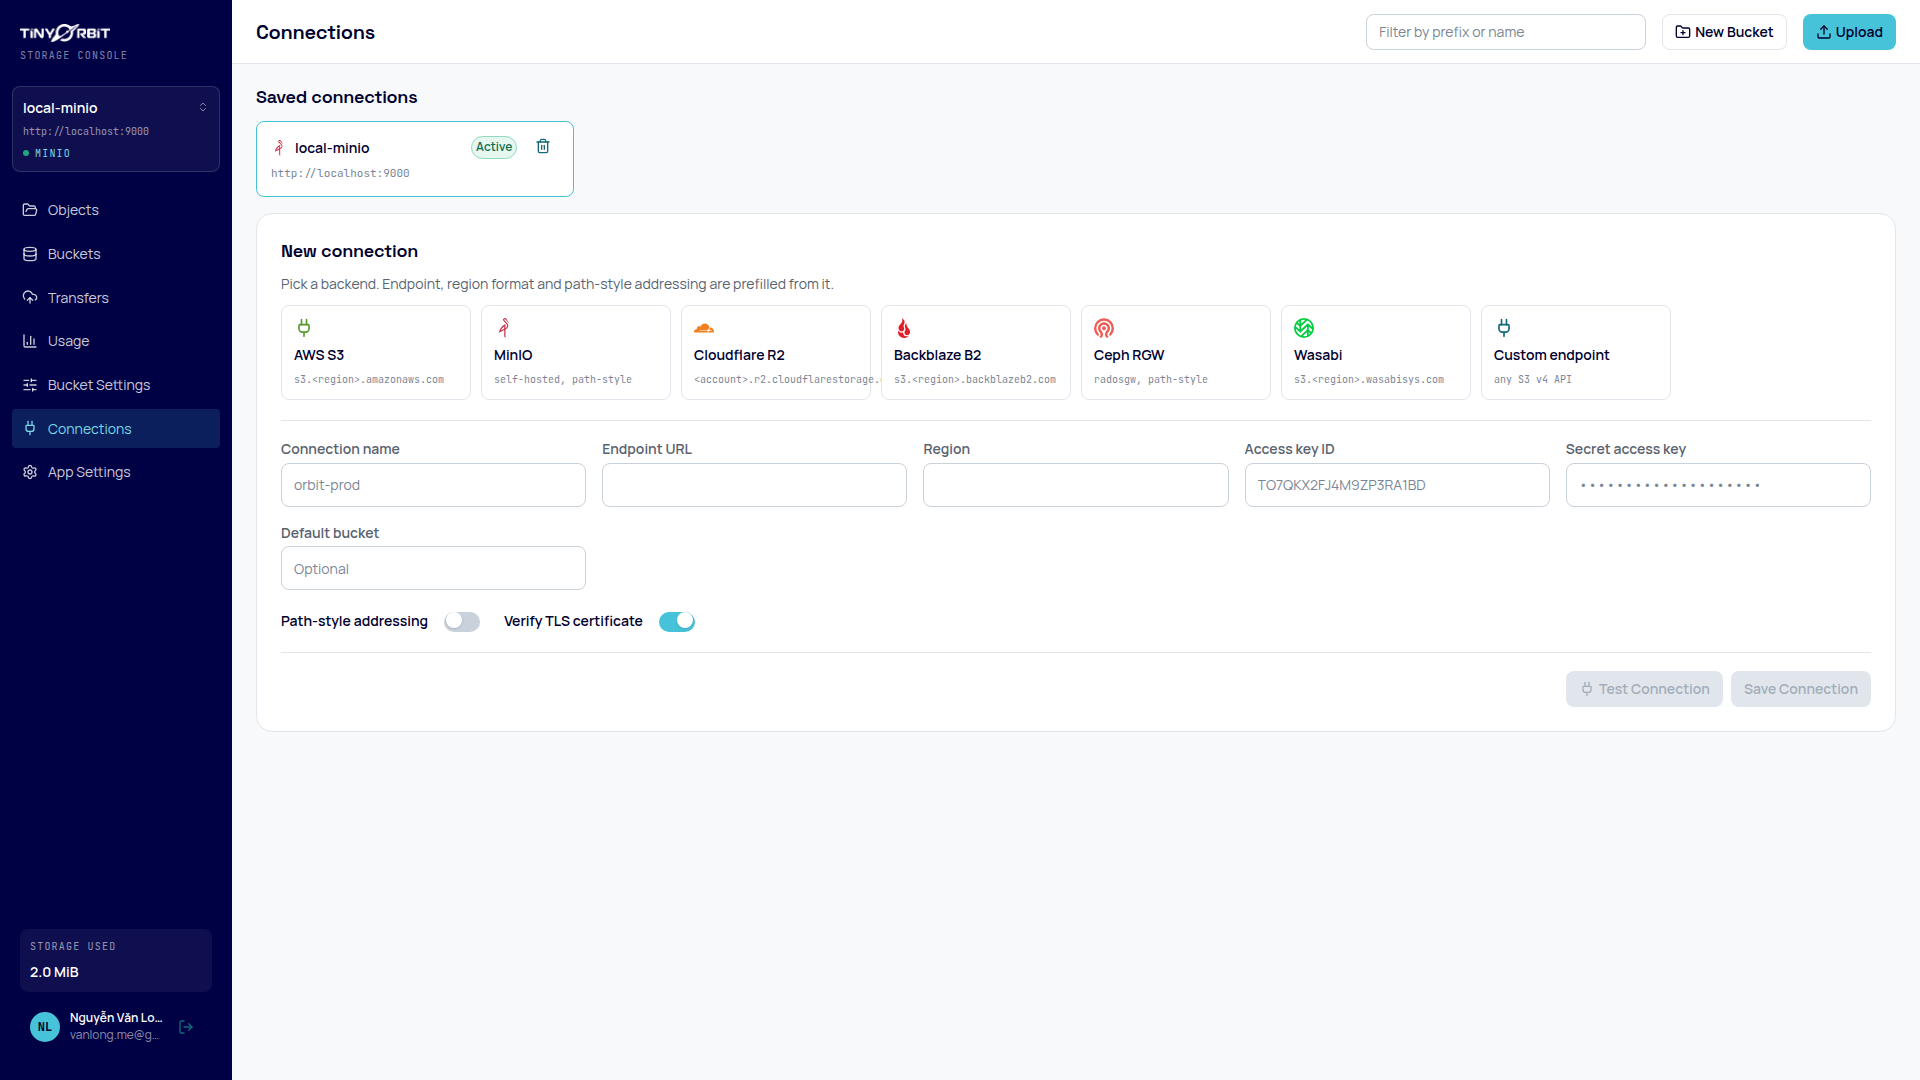Click the Buckets database icon in sidebar
The image size is (1920, 1080).
coord(30,254)
